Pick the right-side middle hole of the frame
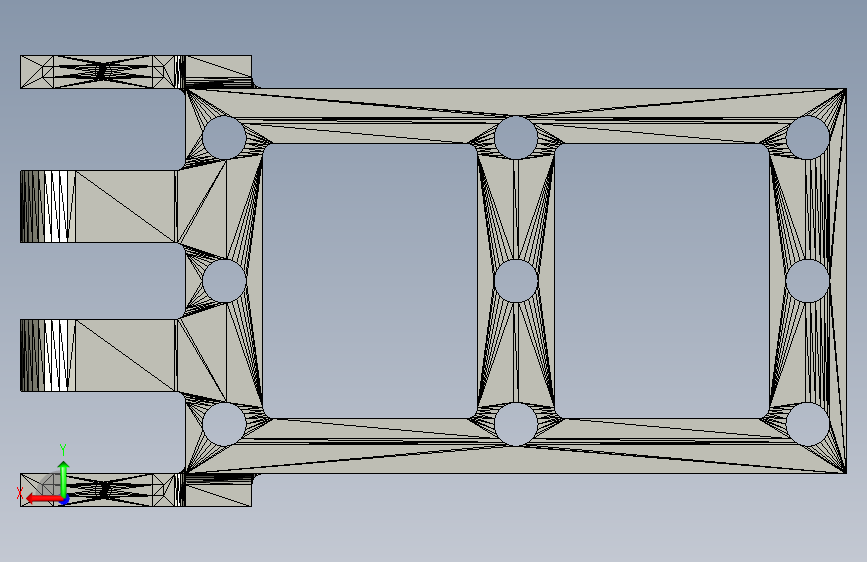Viewport: 867px width, 562px height. pos(808,281)
